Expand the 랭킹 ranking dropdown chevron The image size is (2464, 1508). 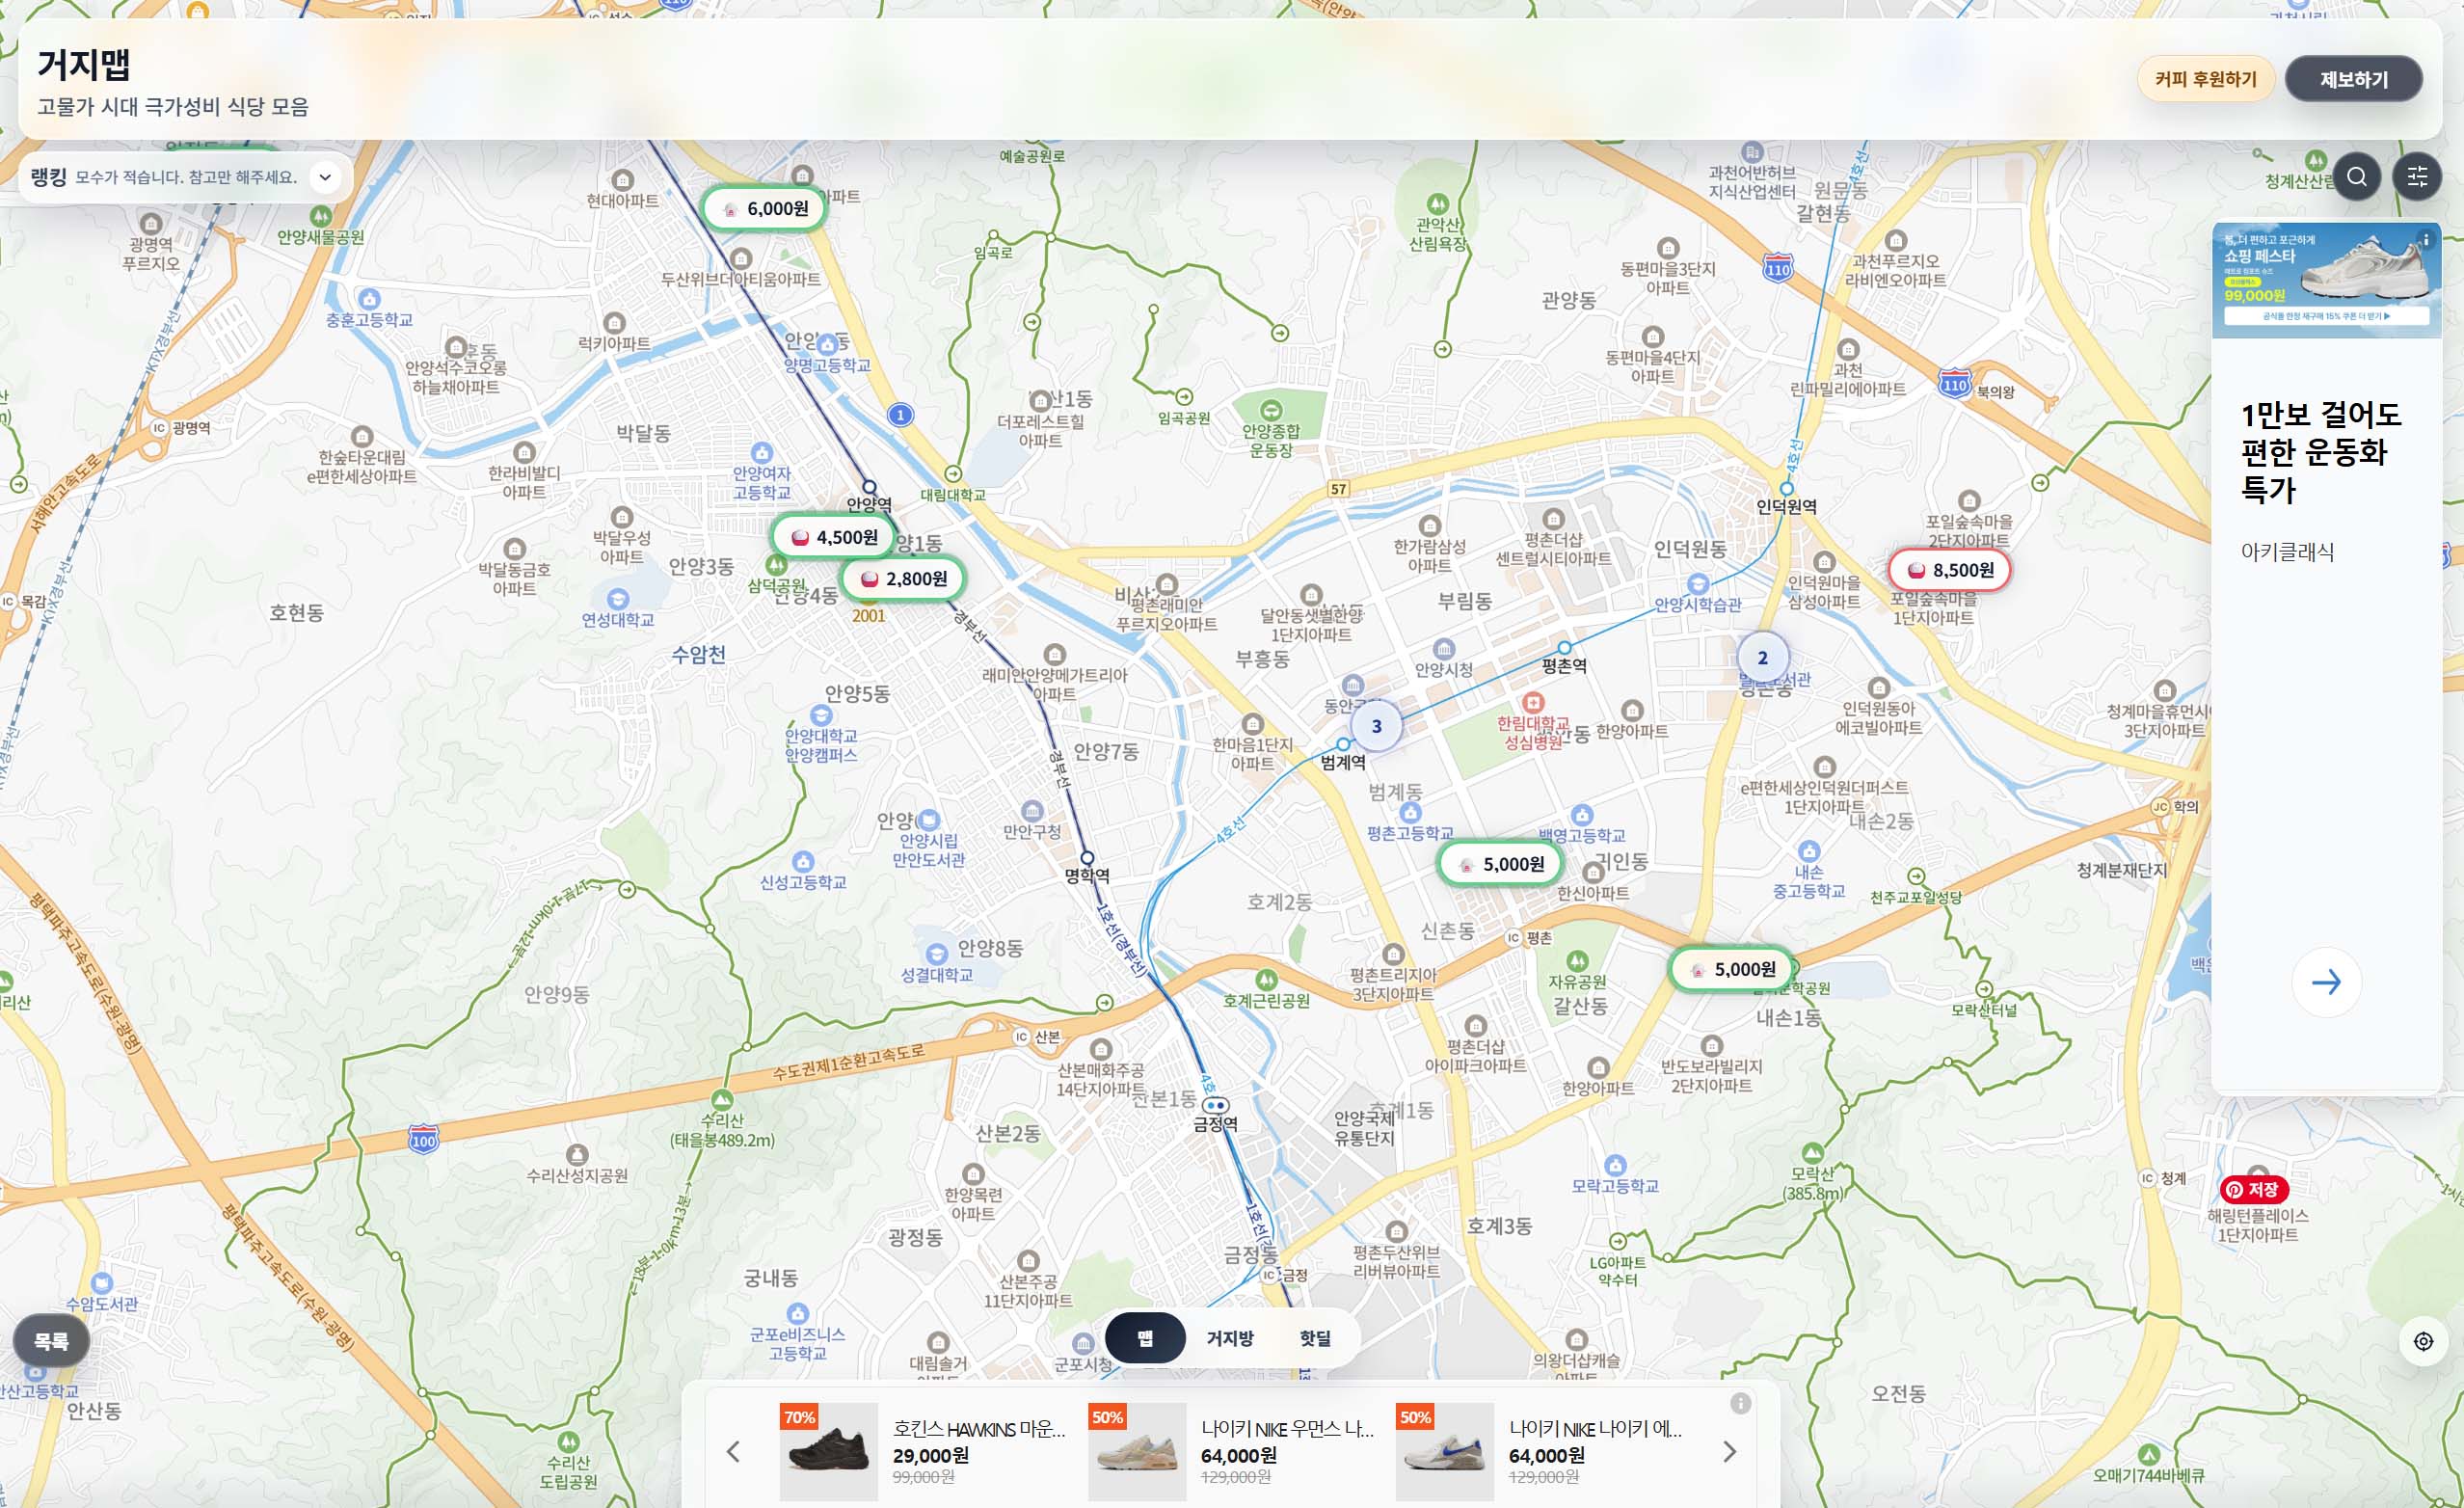click(325, 177)
